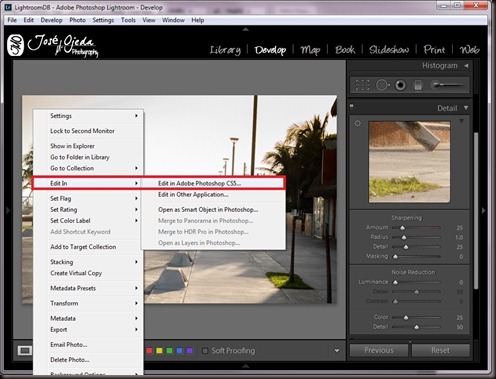Click the Sharpening Amount value 25
The width and height of the screenshot is (496, 379).
[460, 228]
